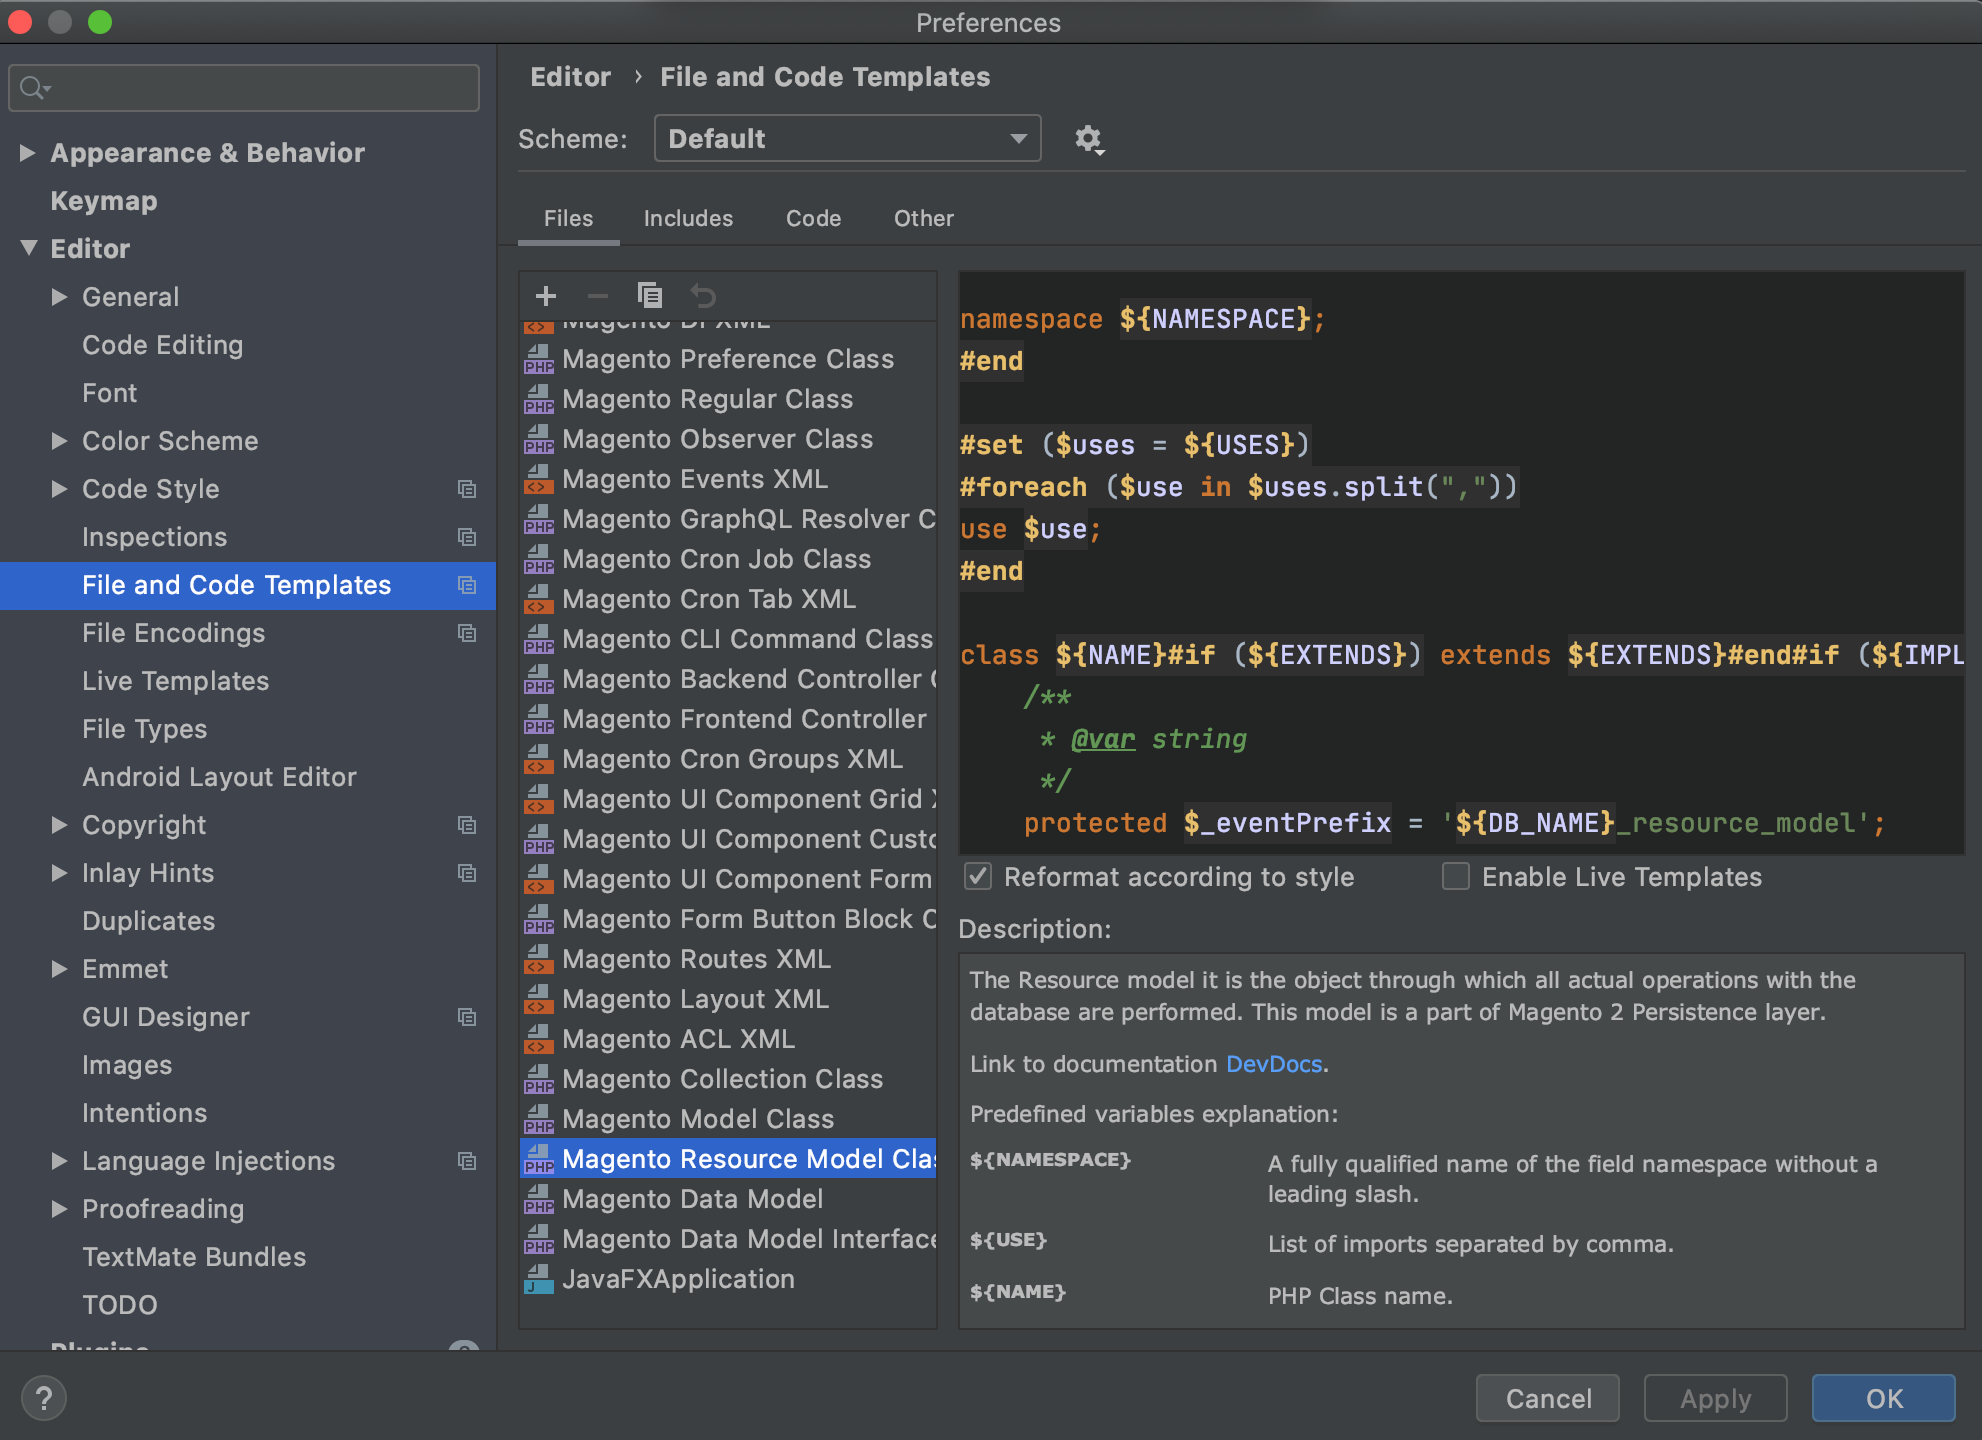Expand the Proofreading subsection
1982x1440 pixels.
tap(59, 1208)
